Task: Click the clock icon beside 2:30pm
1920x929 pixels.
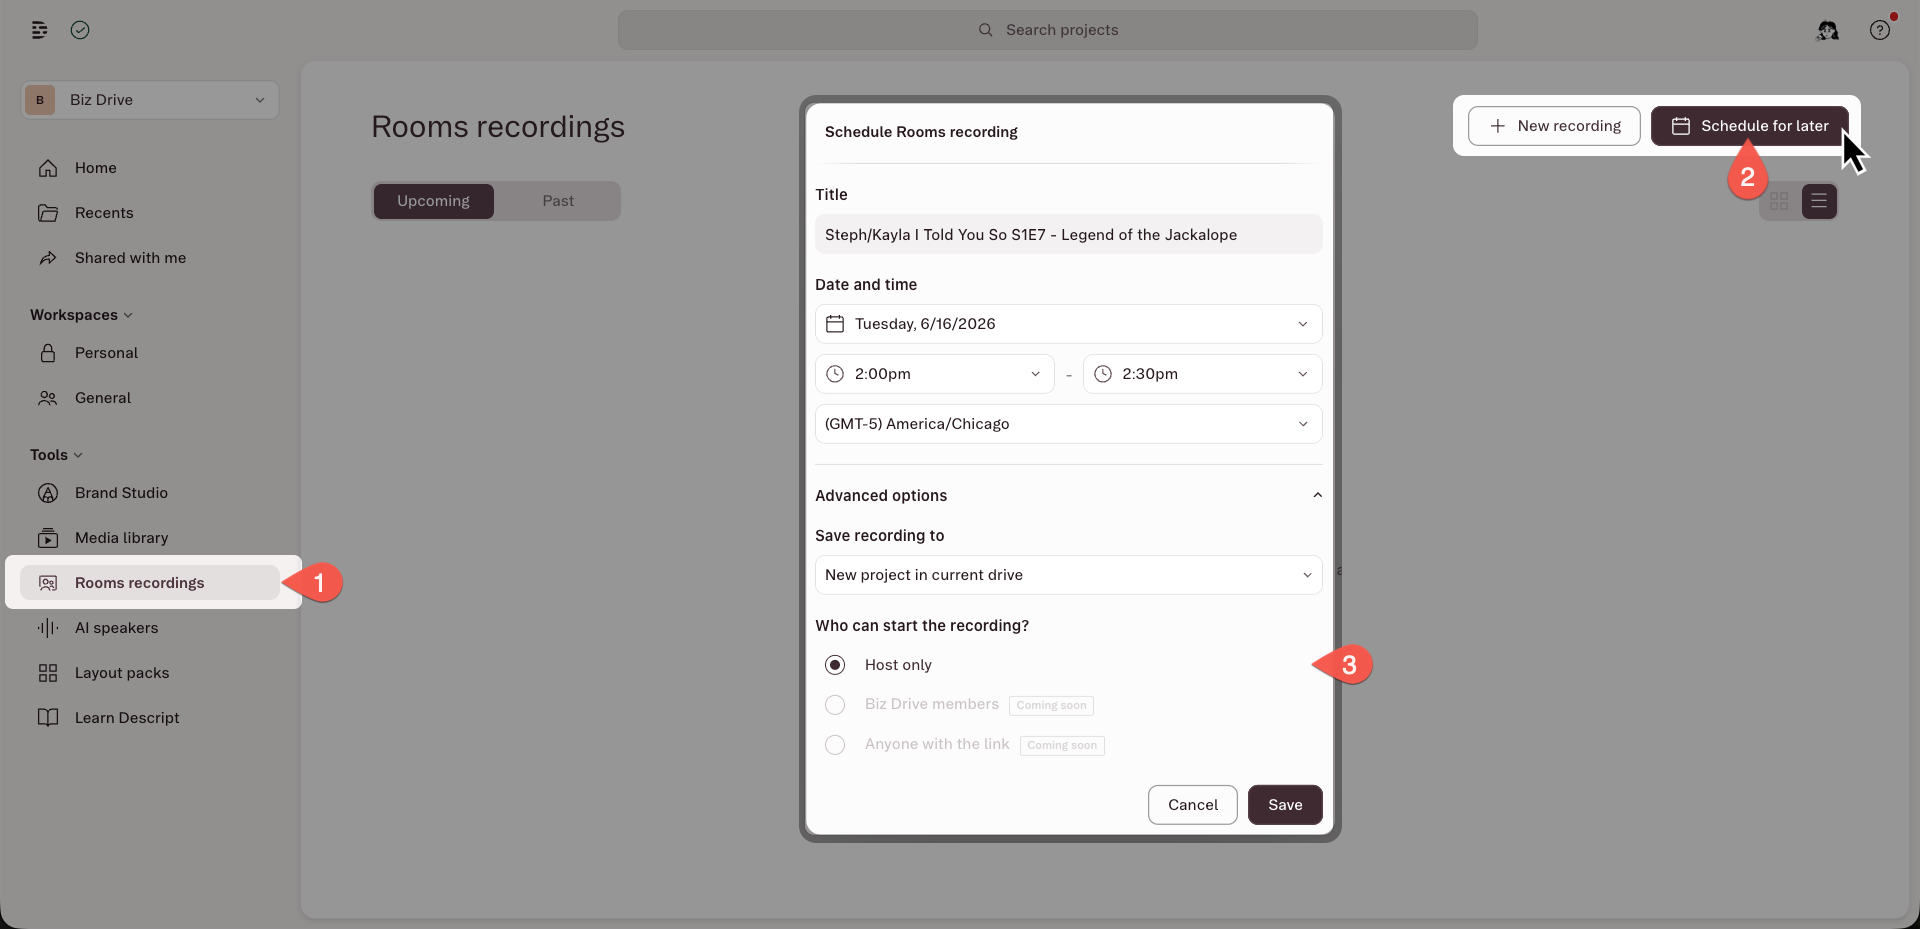Action: click(x=1103, y=374)
